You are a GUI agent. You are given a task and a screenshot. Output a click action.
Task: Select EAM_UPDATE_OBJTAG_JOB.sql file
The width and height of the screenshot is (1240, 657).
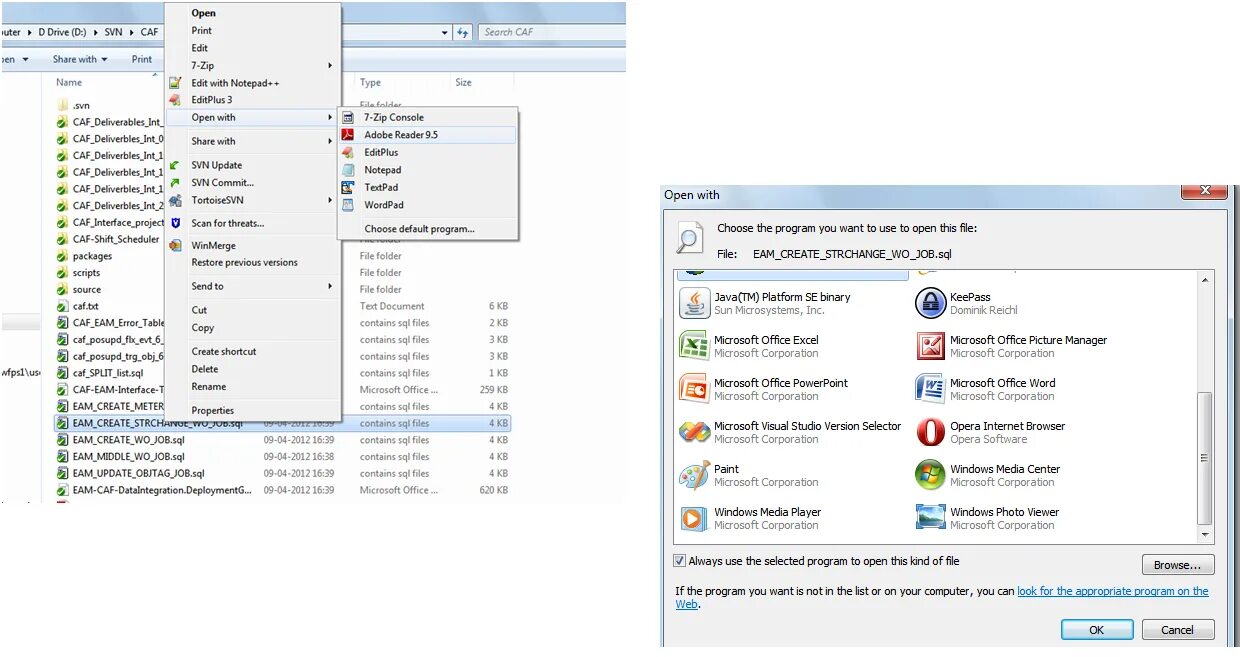tap(138, 474)
